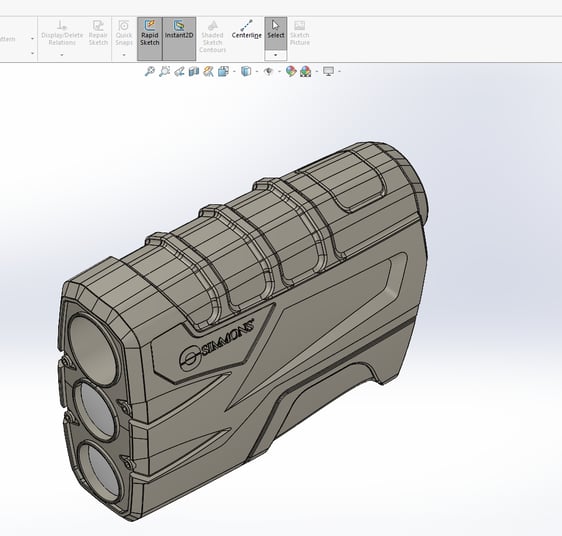562x536 pixels.
Task: Open the Display Style cube icon
Action: click(246, 71)
